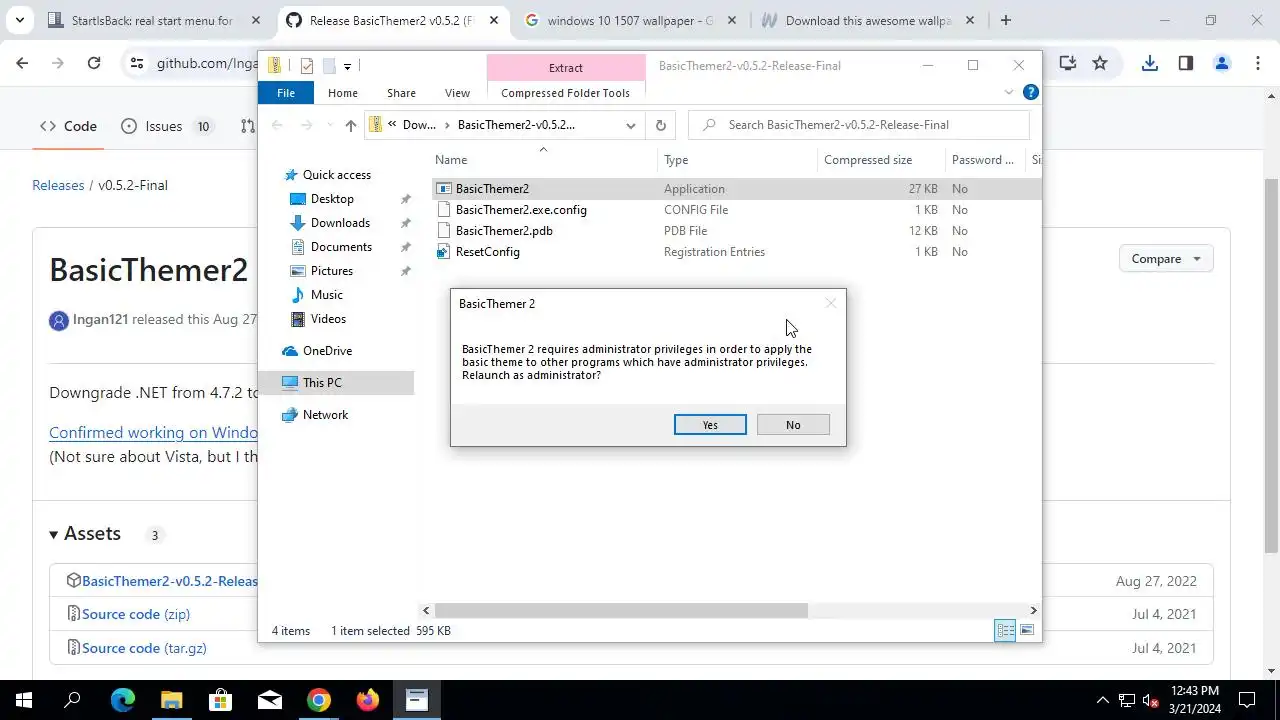Open the GitHub Issues tab
Screen dimensions: 1280x720
click(166, 126)
